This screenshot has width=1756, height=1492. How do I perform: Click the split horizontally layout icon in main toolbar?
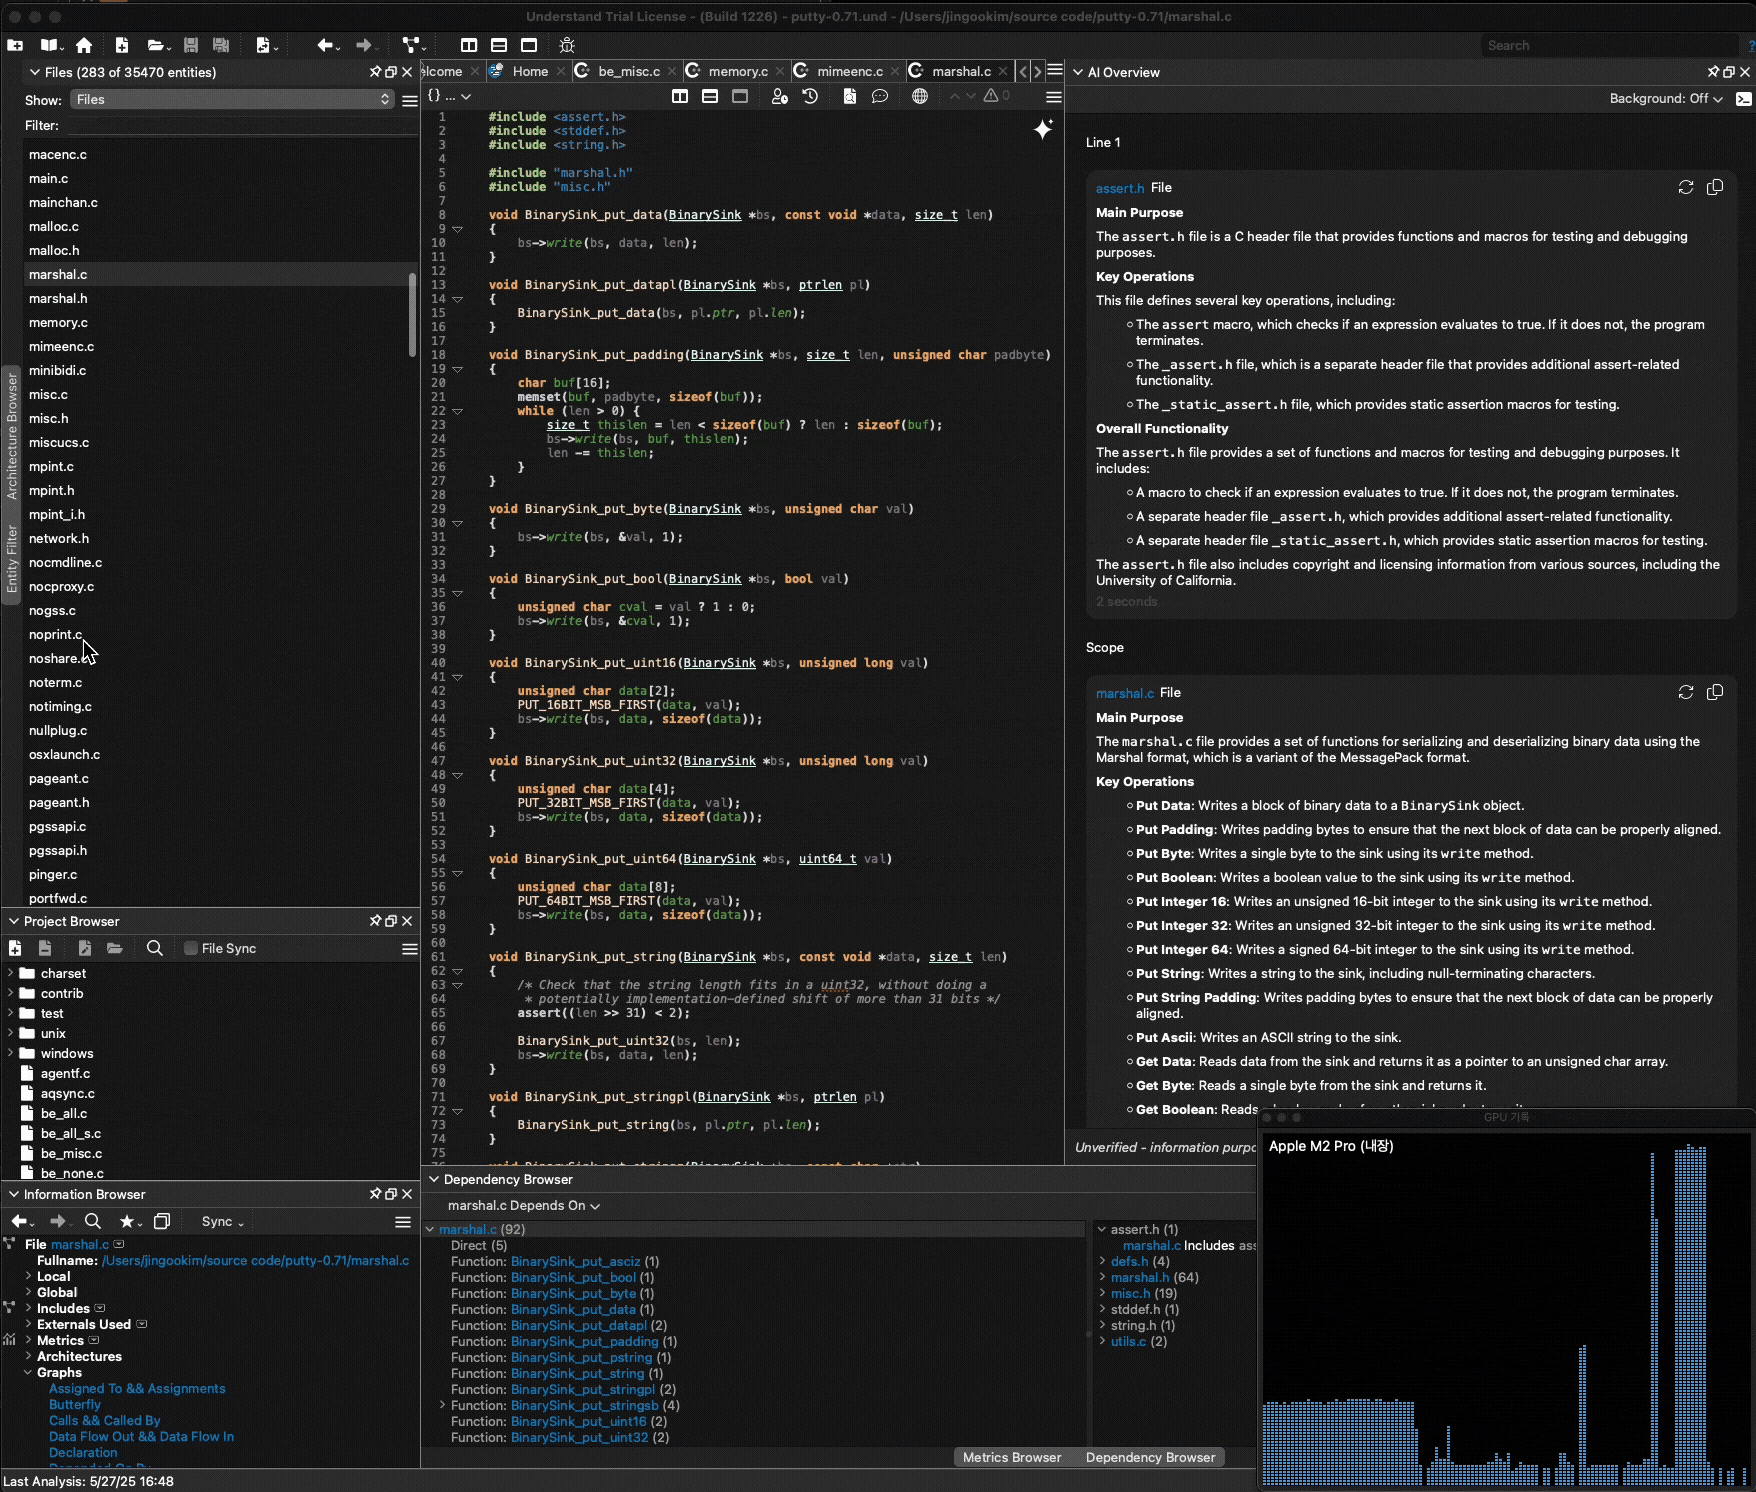[x=499, y=45]
